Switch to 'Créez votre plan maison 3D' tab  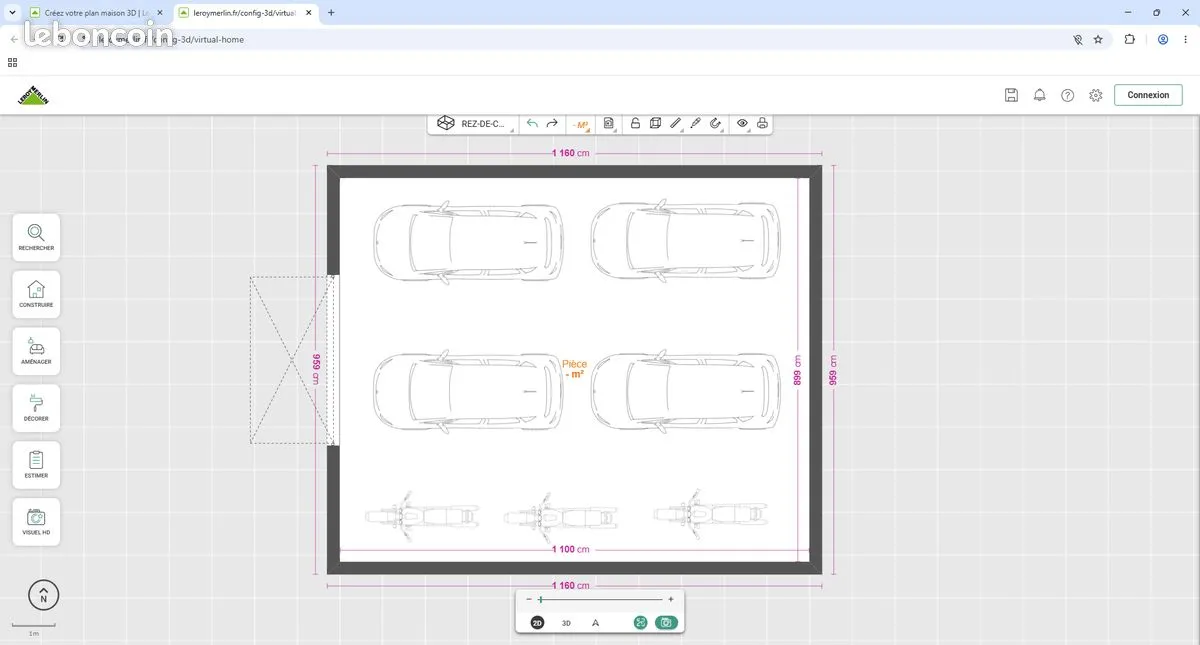point(96,13)
